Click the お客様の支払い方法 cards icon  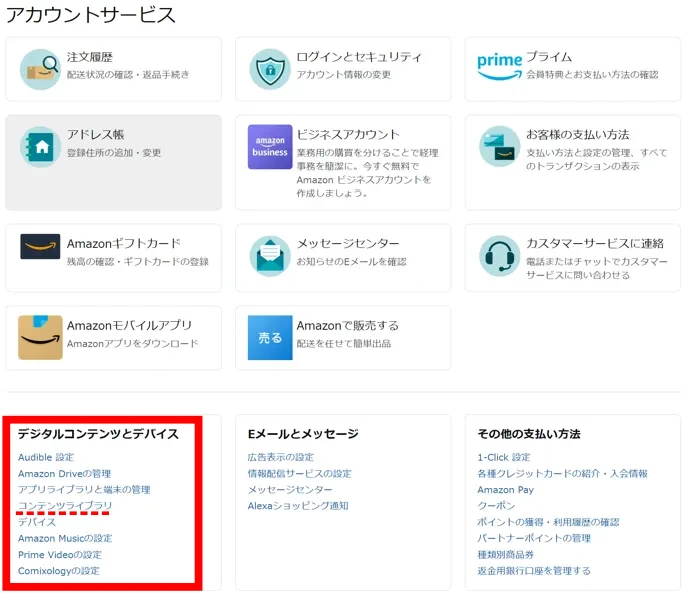[500, 146]
